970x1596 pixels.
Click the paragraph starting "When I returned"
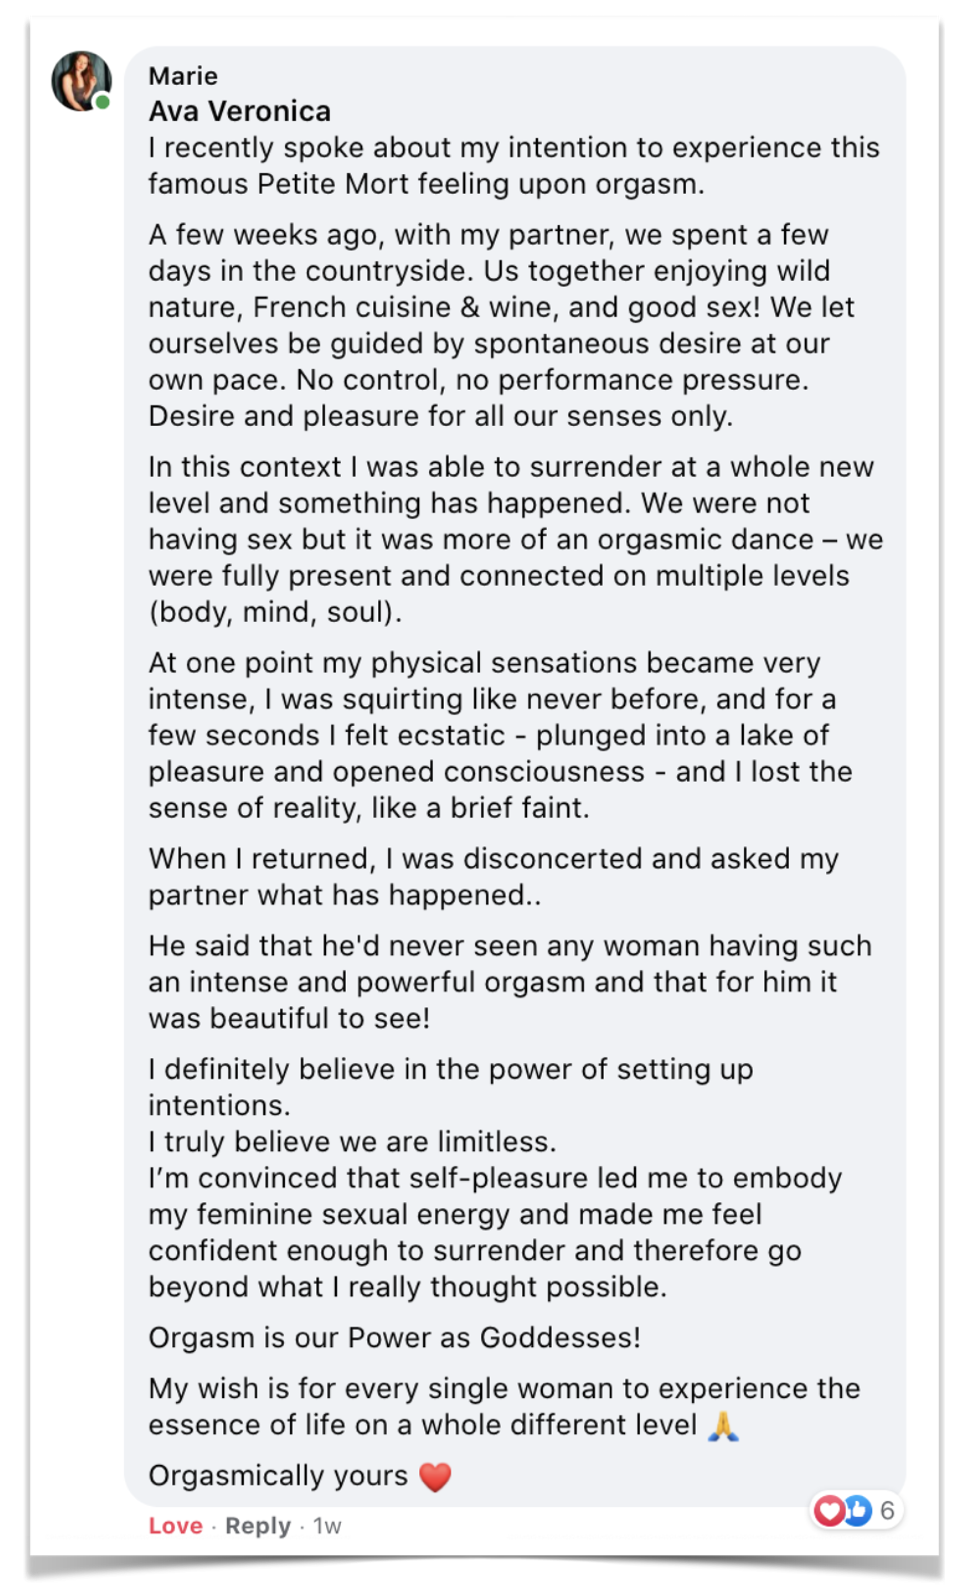tap(493, 876)
